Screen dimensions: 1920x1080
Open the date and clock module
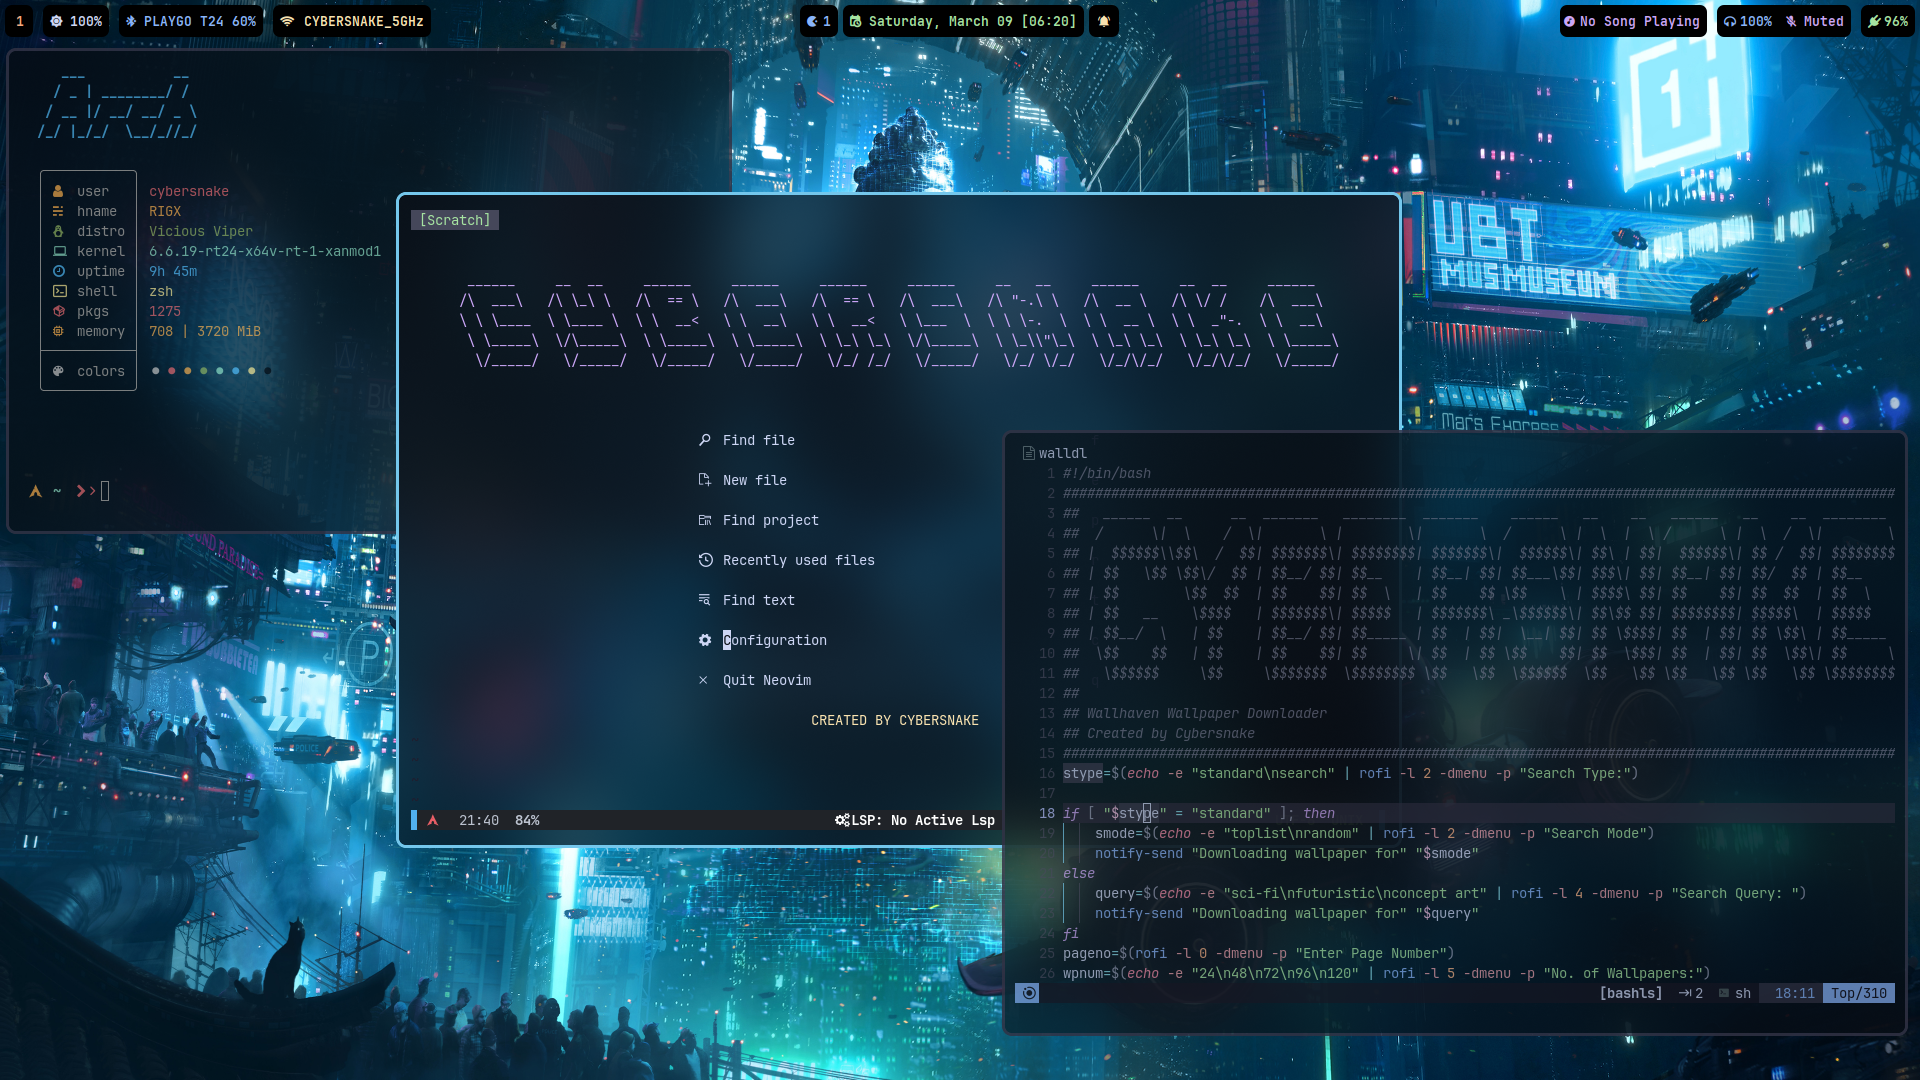coord(962,21)
